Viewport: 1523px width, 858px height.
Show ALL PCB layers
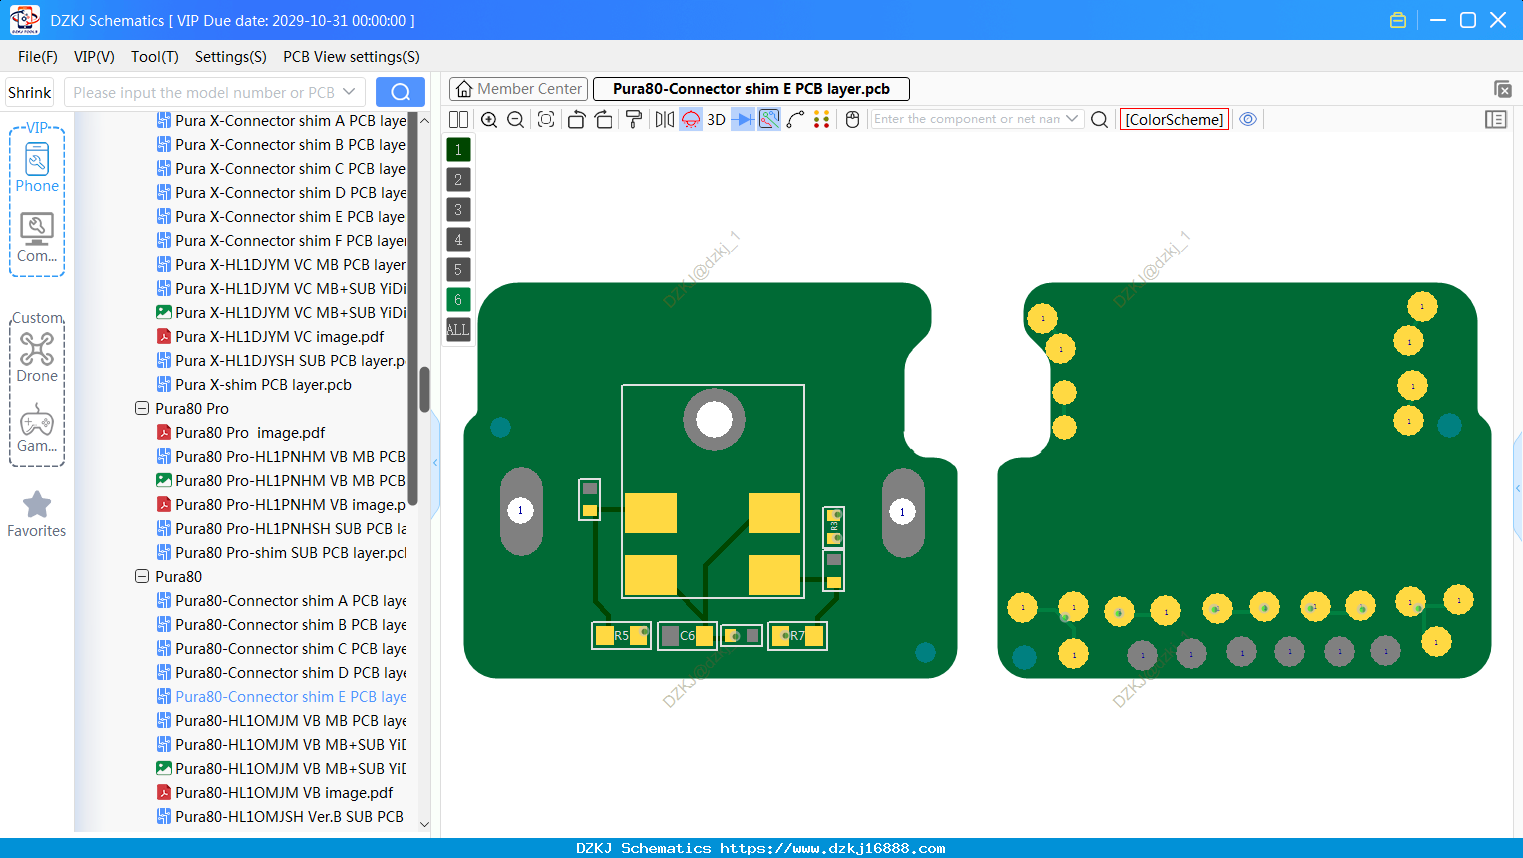(458, 330)
